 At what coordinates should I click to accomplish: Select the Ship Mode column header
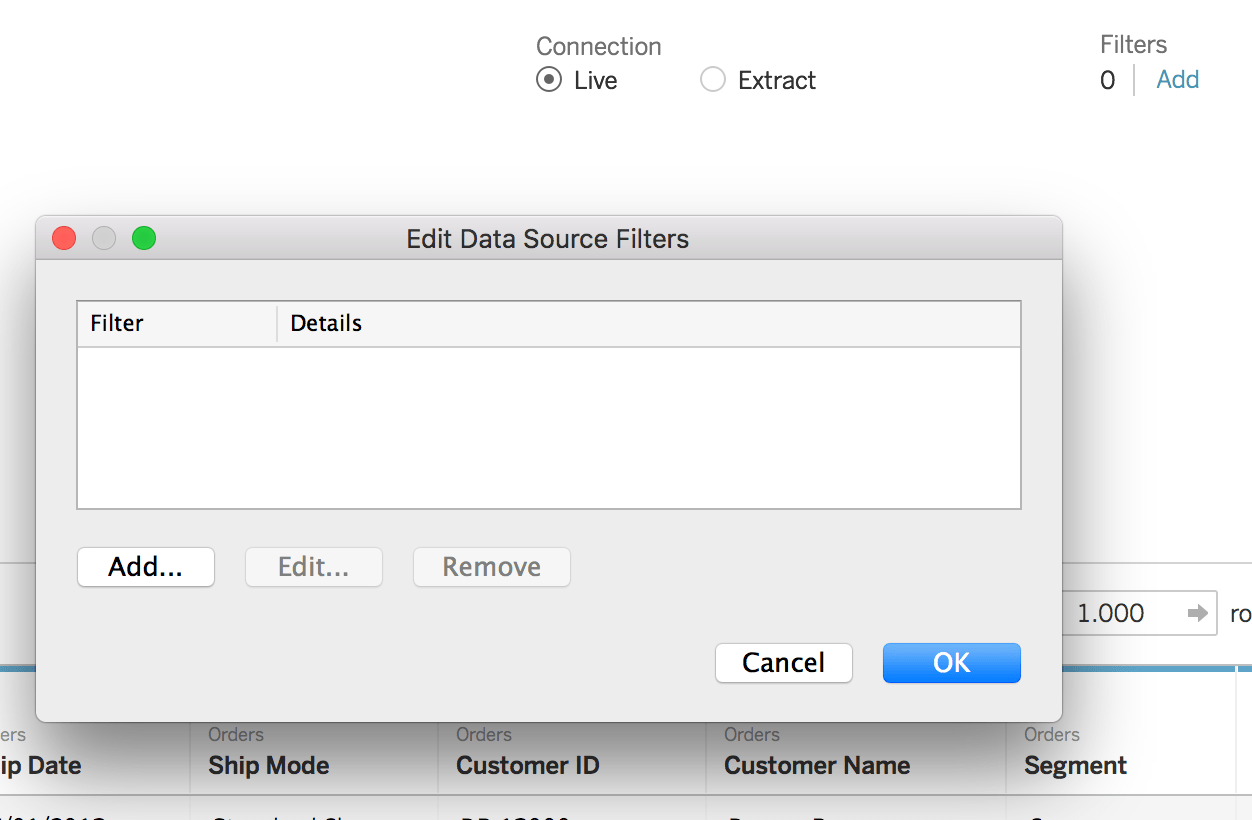coord(268,765)
